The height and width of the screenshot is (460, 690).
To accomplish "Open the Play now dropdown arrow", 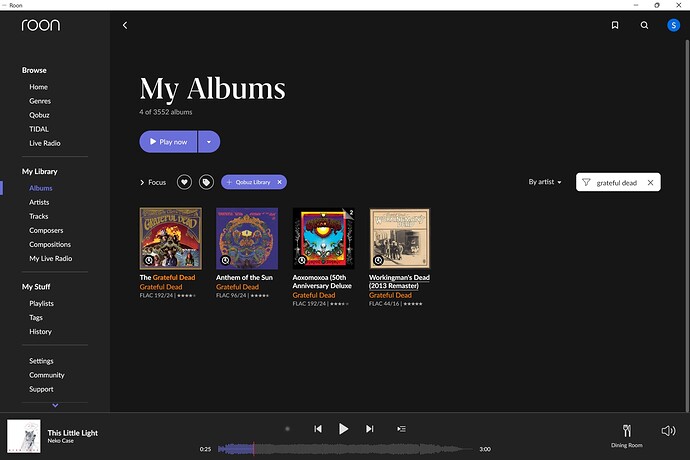I will [209, 142].
